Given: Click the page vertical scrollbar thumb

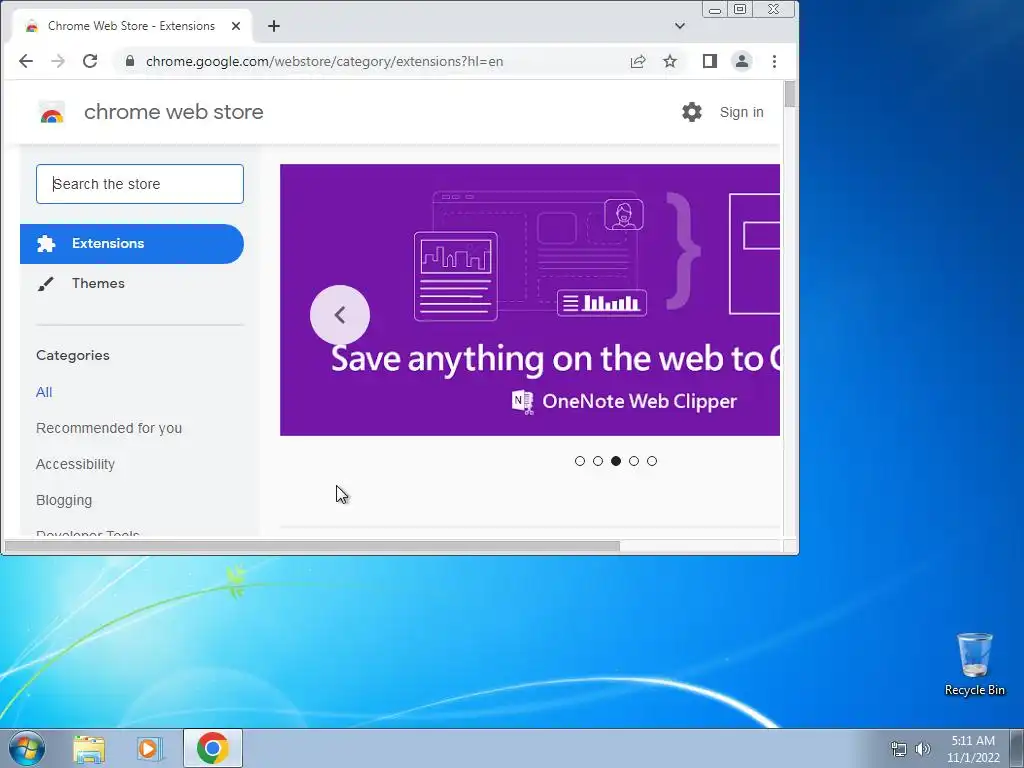Looking at the screenshot, I should pos(790,95).
